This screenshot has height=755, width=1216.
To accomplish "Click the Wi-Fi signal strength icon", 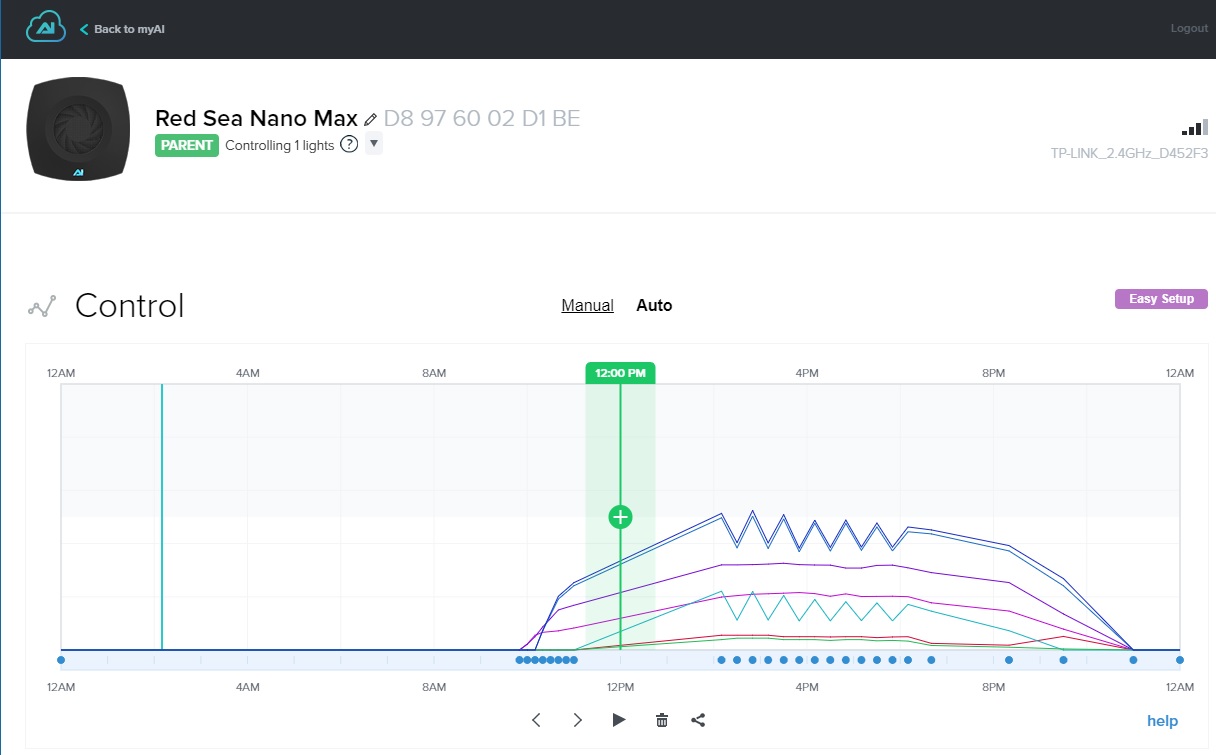I will pos(1194,128).
